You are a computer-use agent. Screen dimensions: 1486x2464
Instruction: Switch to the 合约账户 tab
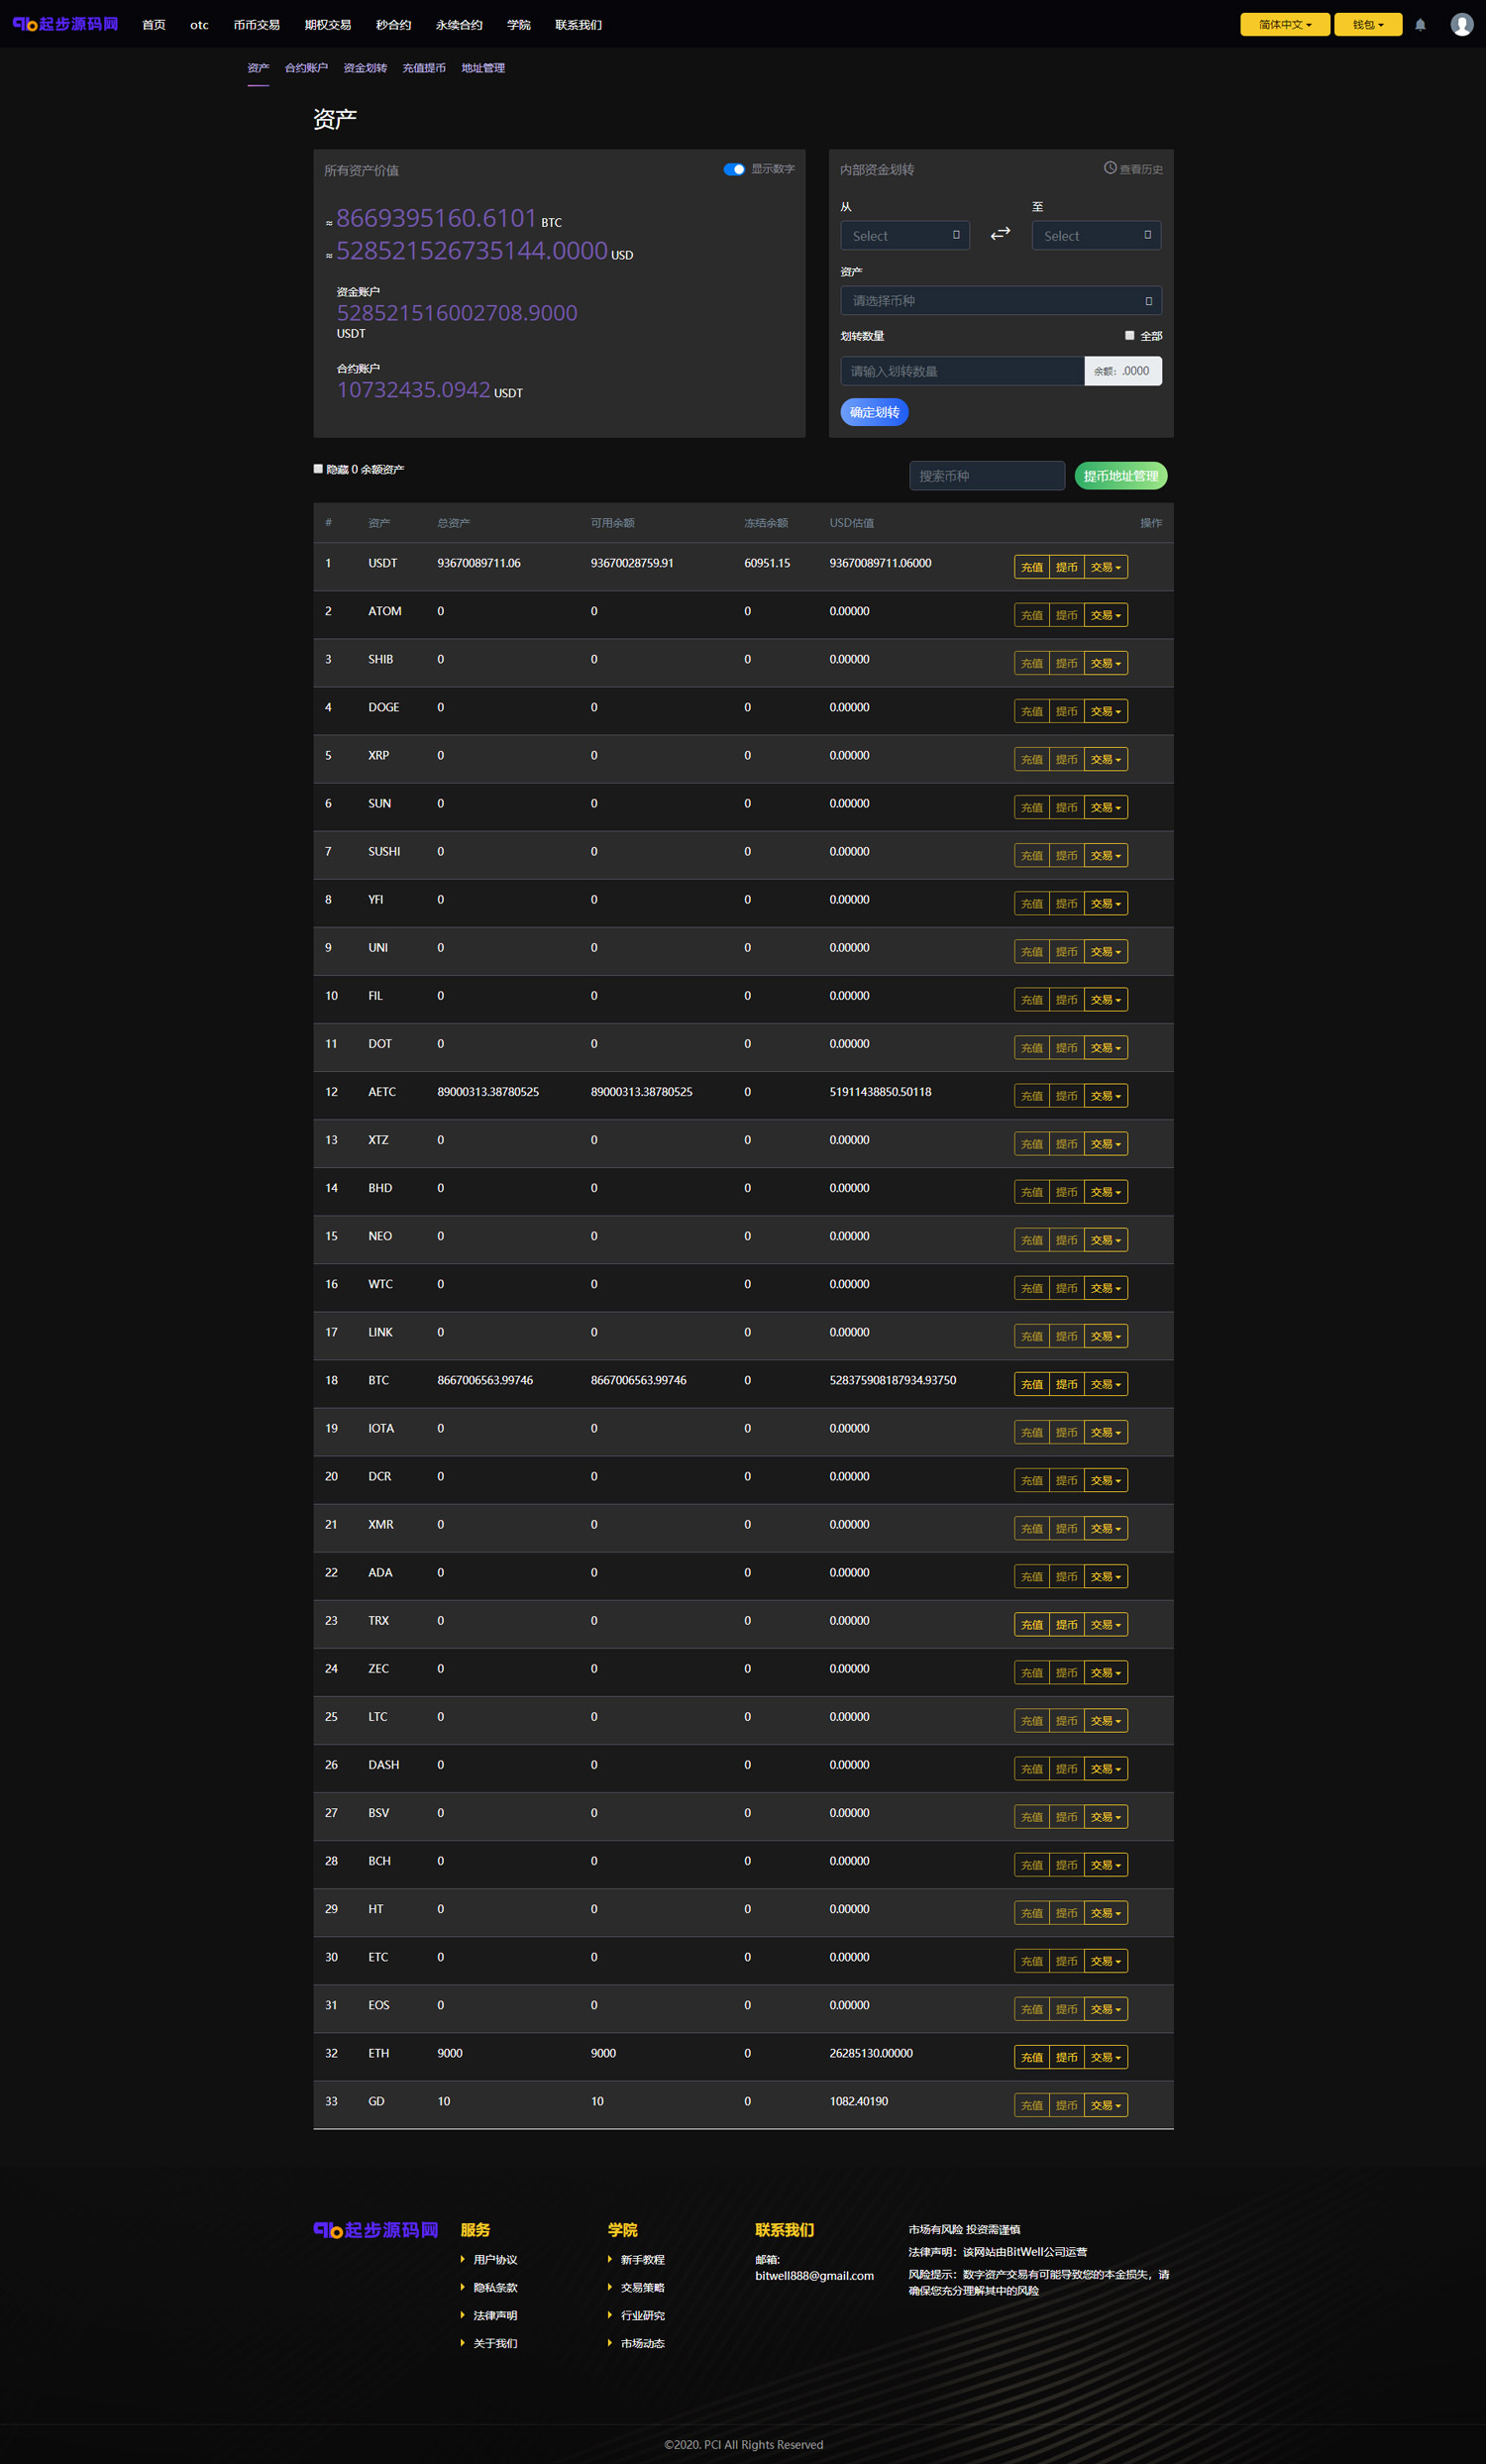click(x=306, y=68)
